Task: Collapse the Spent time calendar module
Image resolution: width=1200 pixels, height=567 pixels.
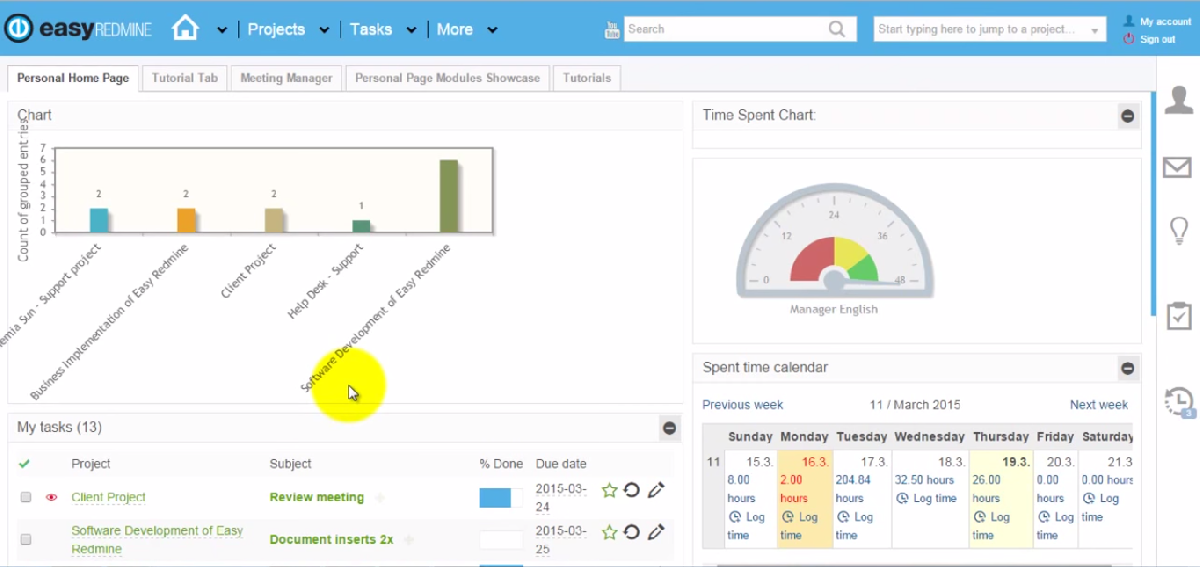Action: pyautogui.click(x=1128, y=368)
